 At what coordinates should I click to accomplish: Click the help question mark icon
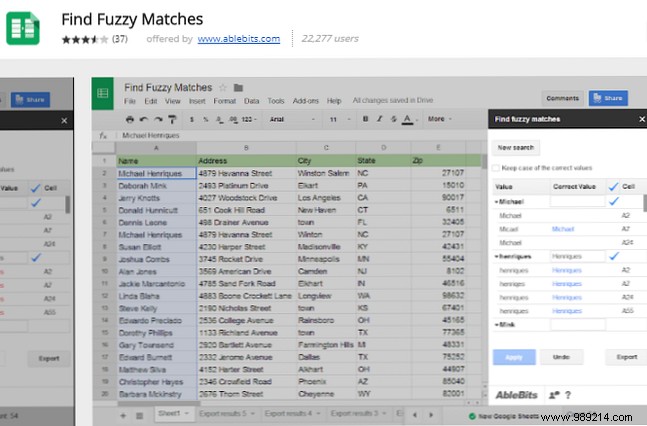pyautogui.click(x=568, y=395)
